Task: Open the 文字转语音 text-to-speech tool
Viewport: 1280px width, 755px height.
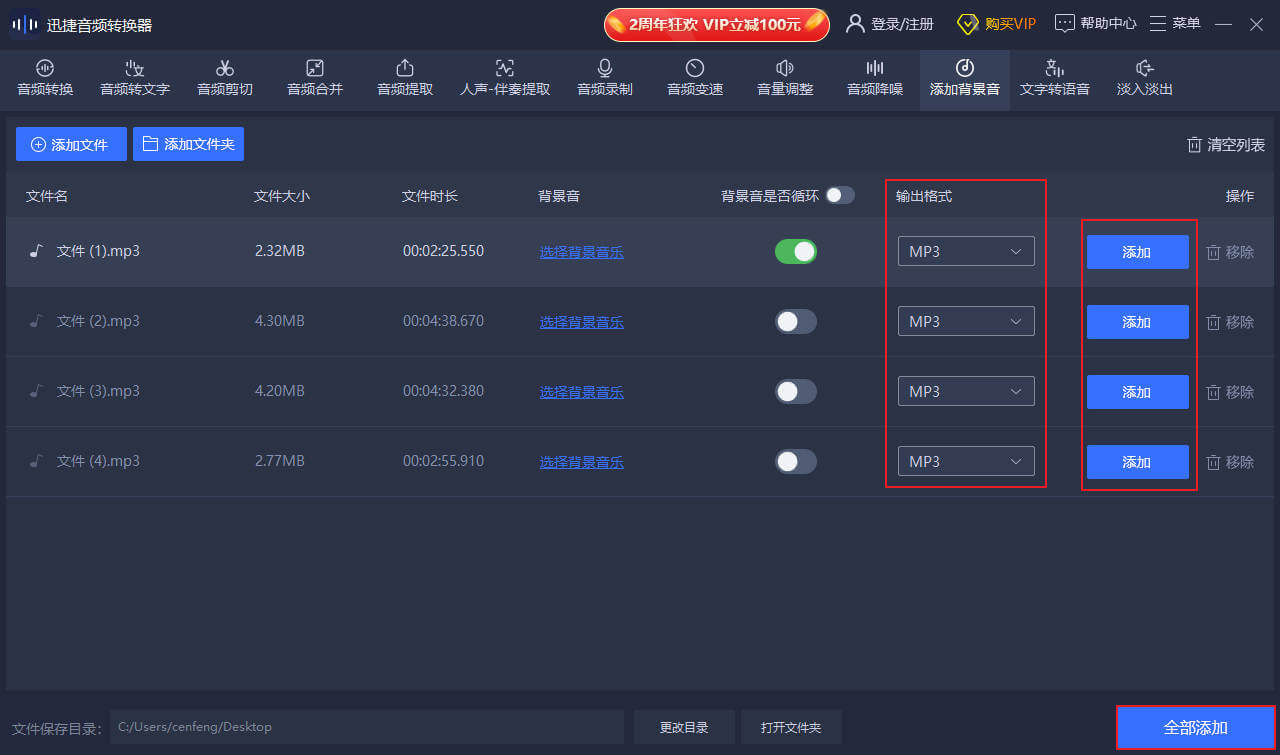Action: (1054, 79)
